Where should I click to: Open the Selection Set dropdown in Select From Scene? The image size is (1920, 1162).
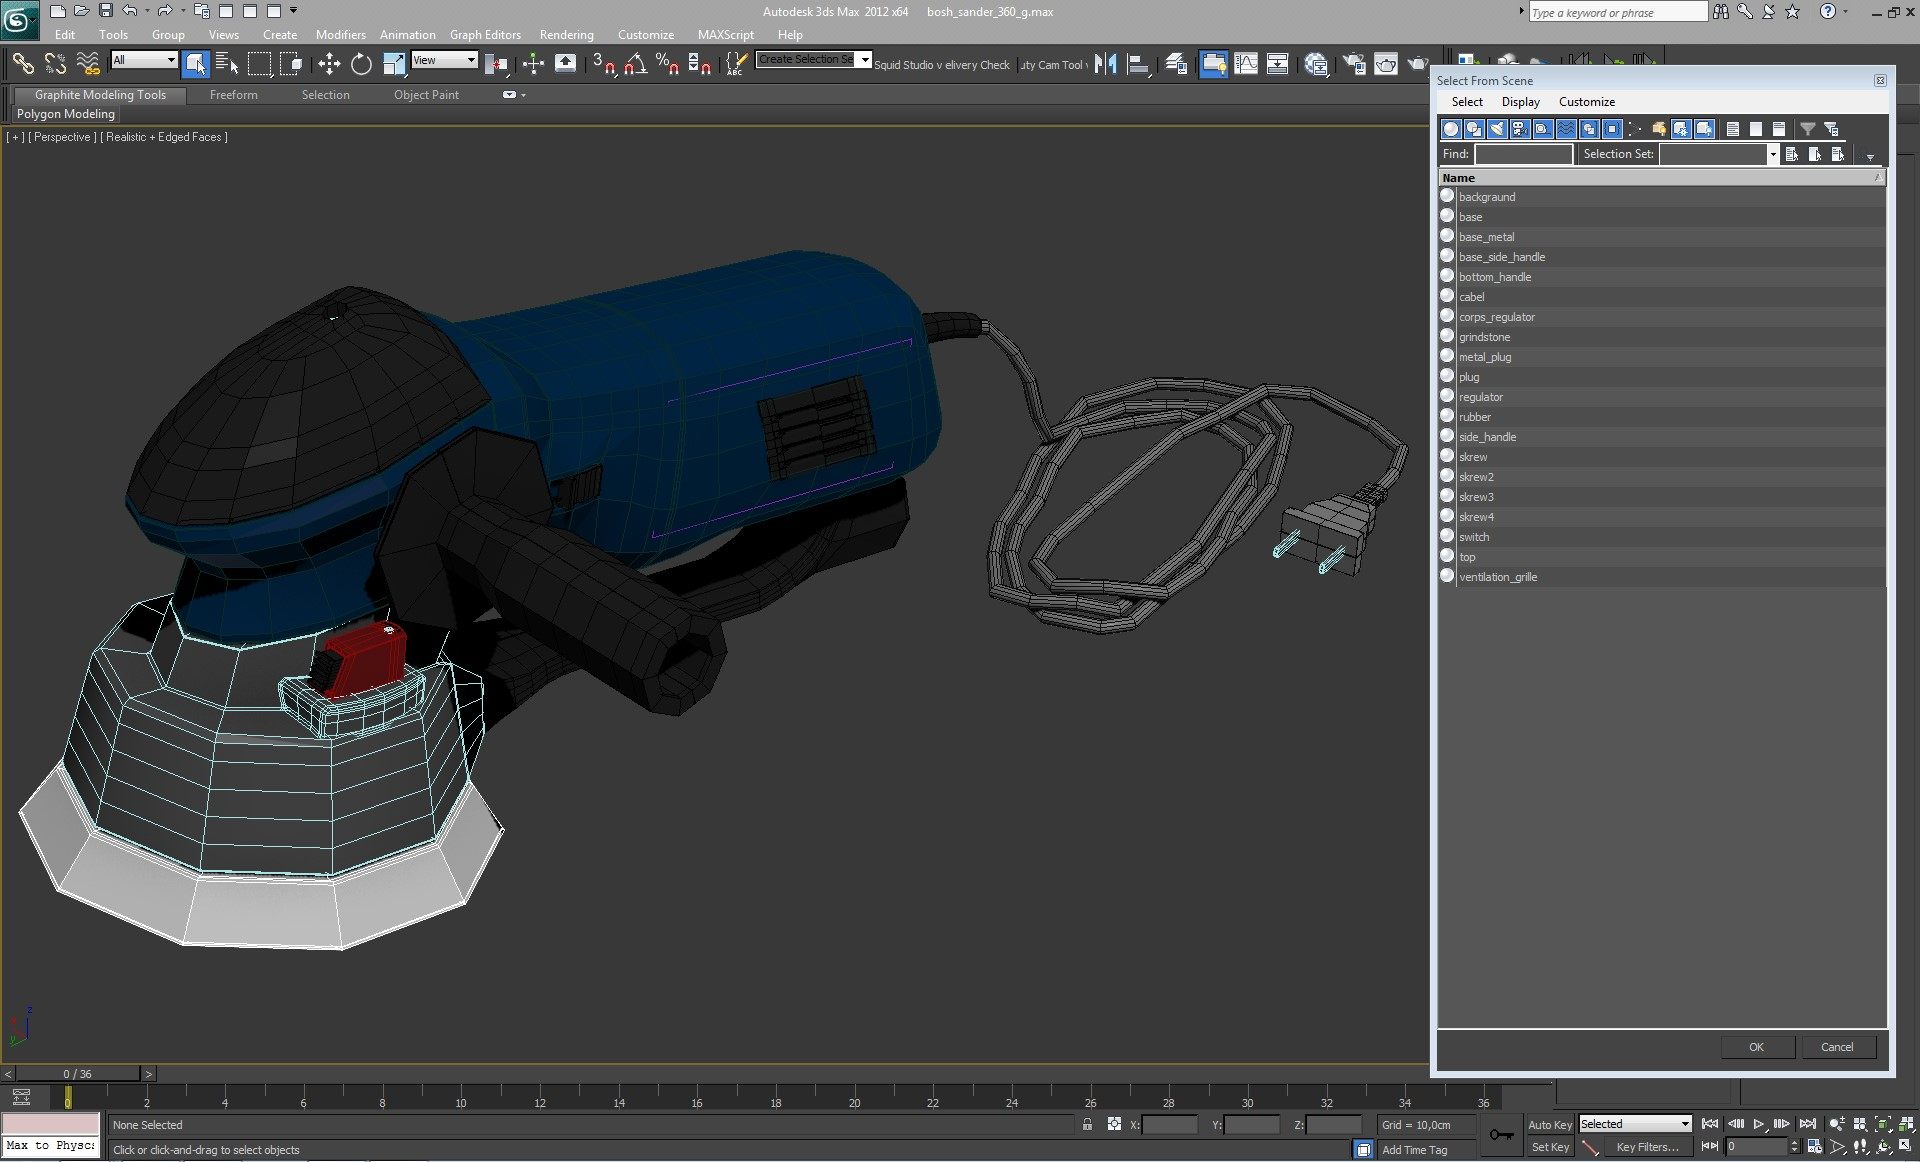pyautogui.click(x=1773, y=154)
